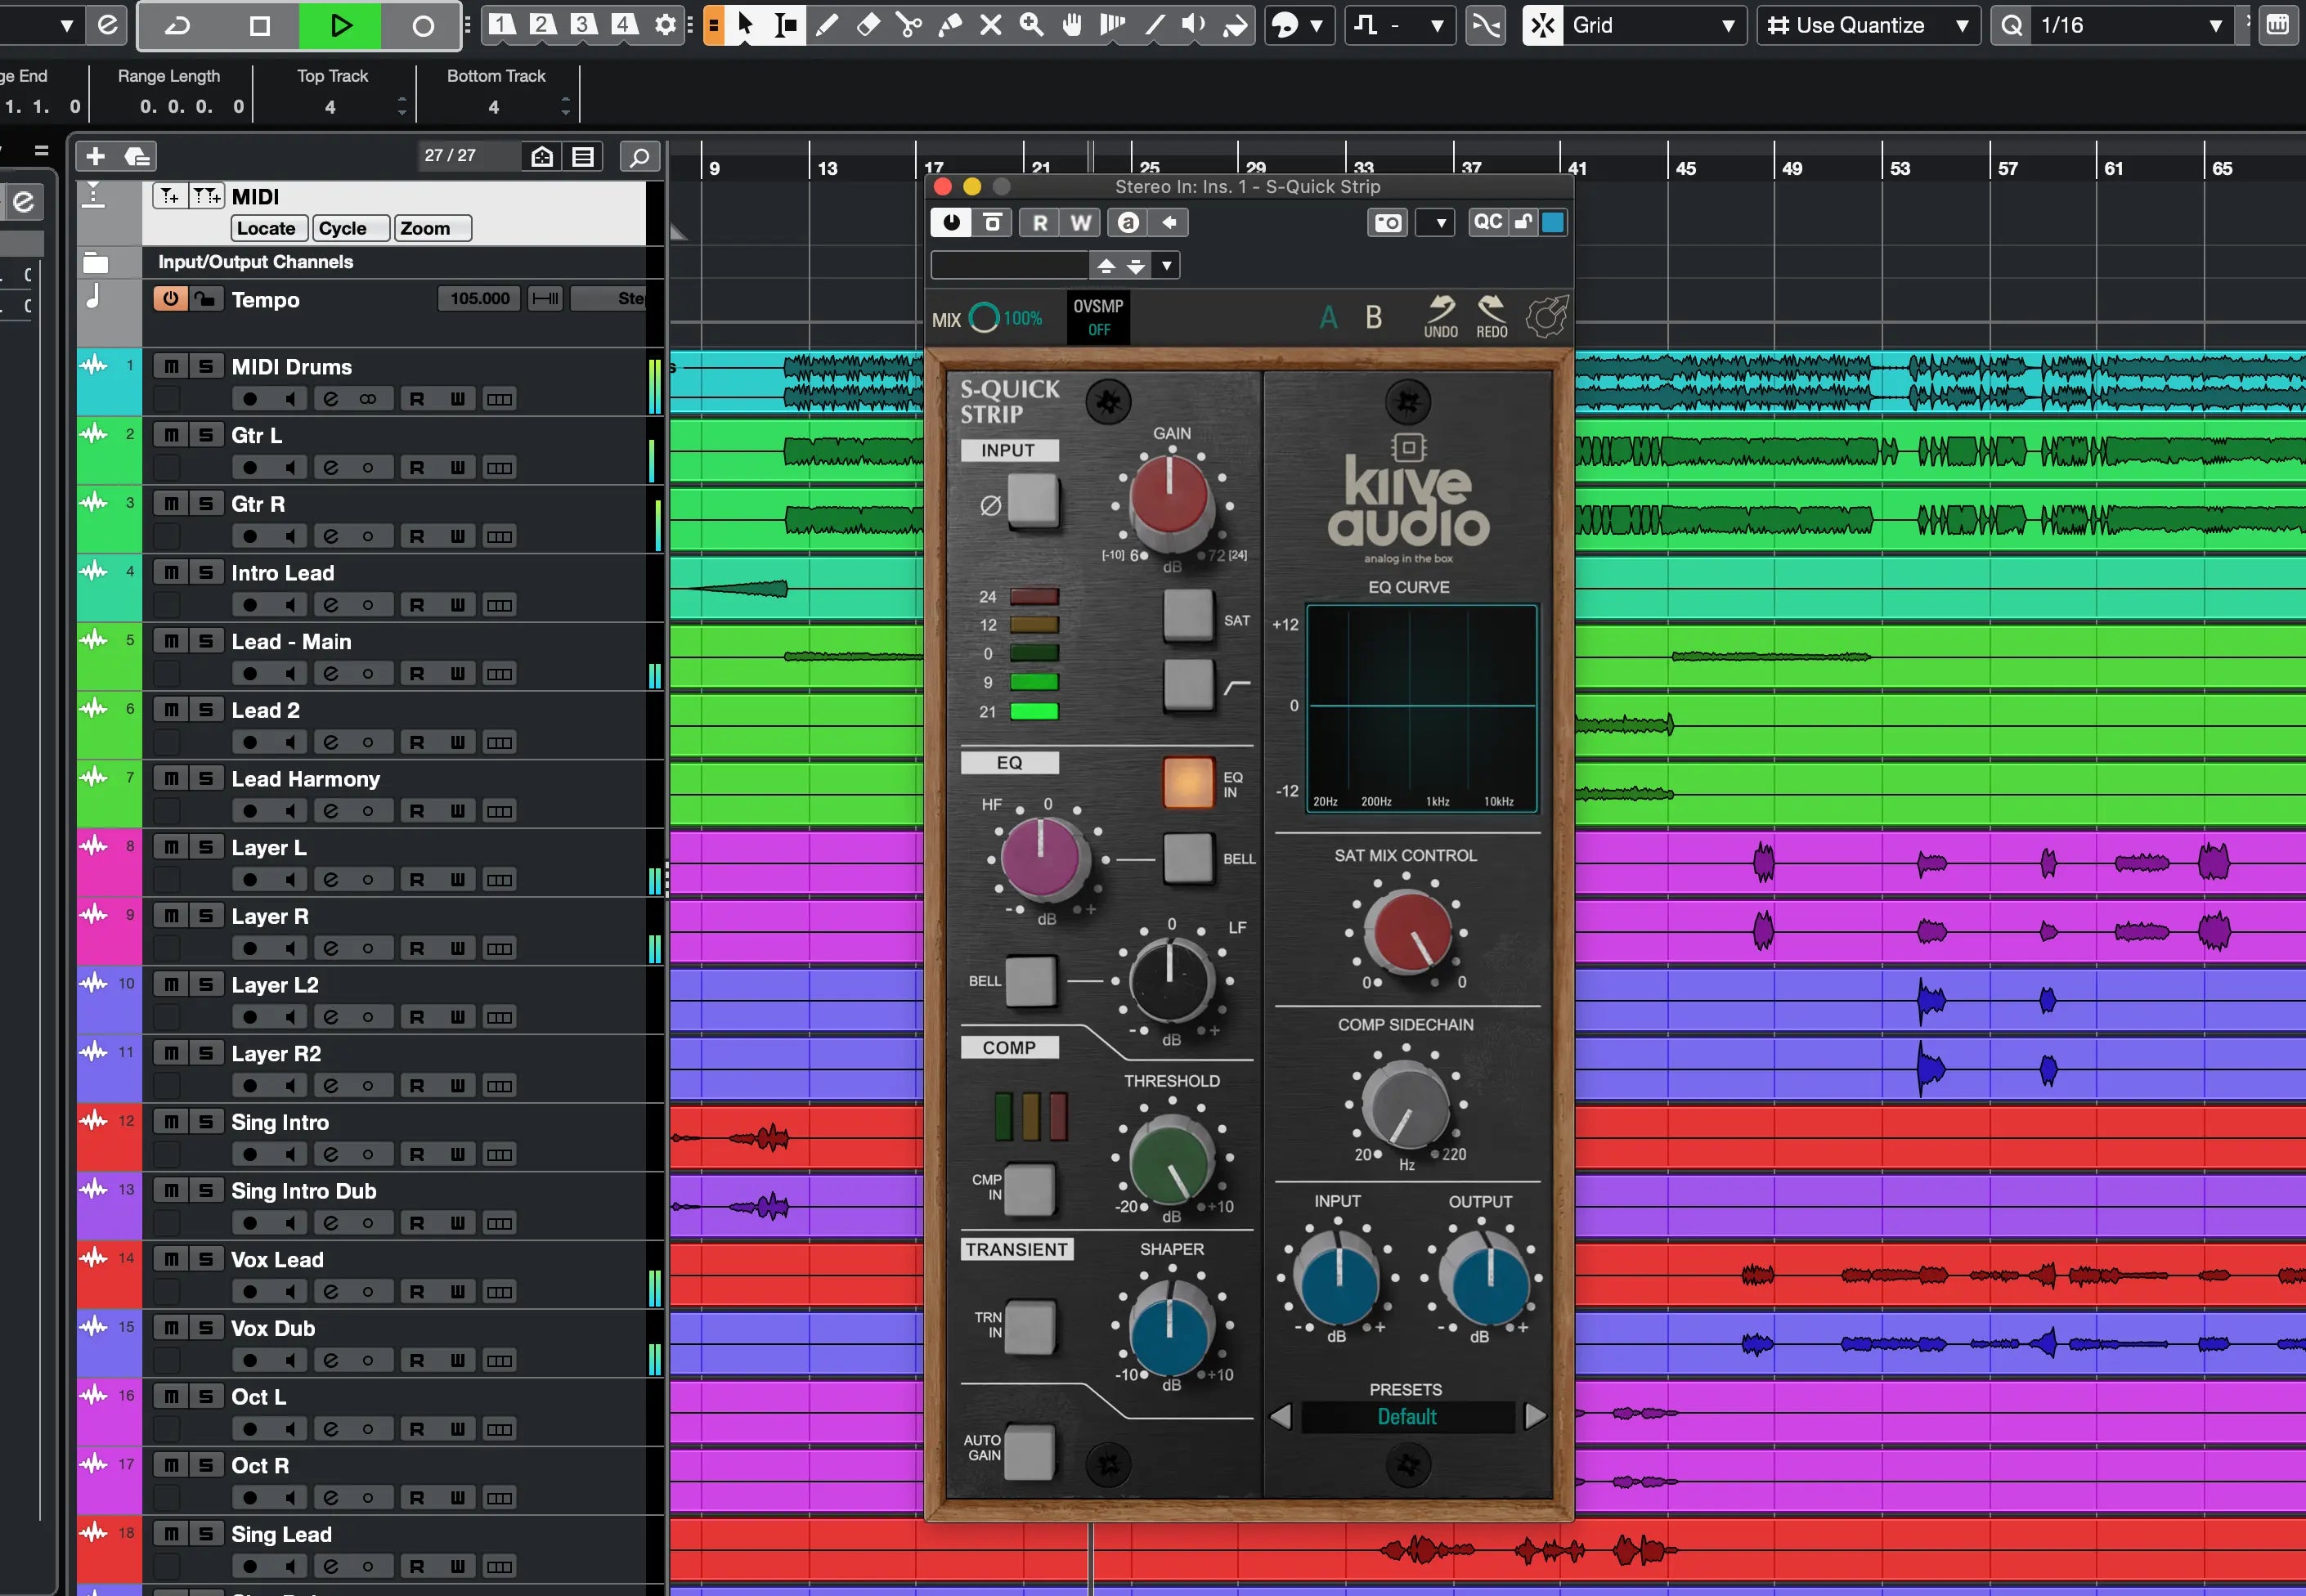This screenshot has width=2306, height=1596.
Task: Open the Grid snap type dropdown
Action: pyautogui.click(x=1646, y=25)
